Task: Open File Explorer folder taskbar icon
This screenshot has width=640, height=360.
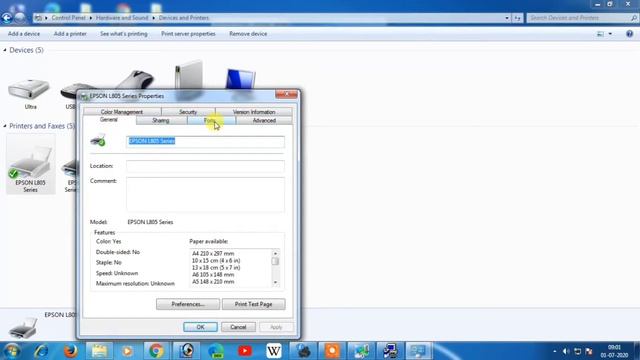Action: [x=99, y=351]
